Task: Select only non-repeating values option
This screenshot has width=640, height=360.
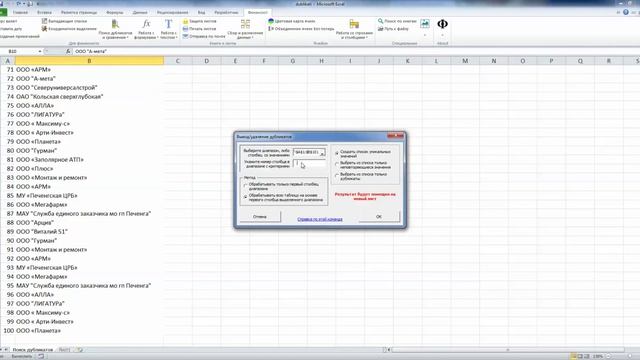Action: pos(337,164)
